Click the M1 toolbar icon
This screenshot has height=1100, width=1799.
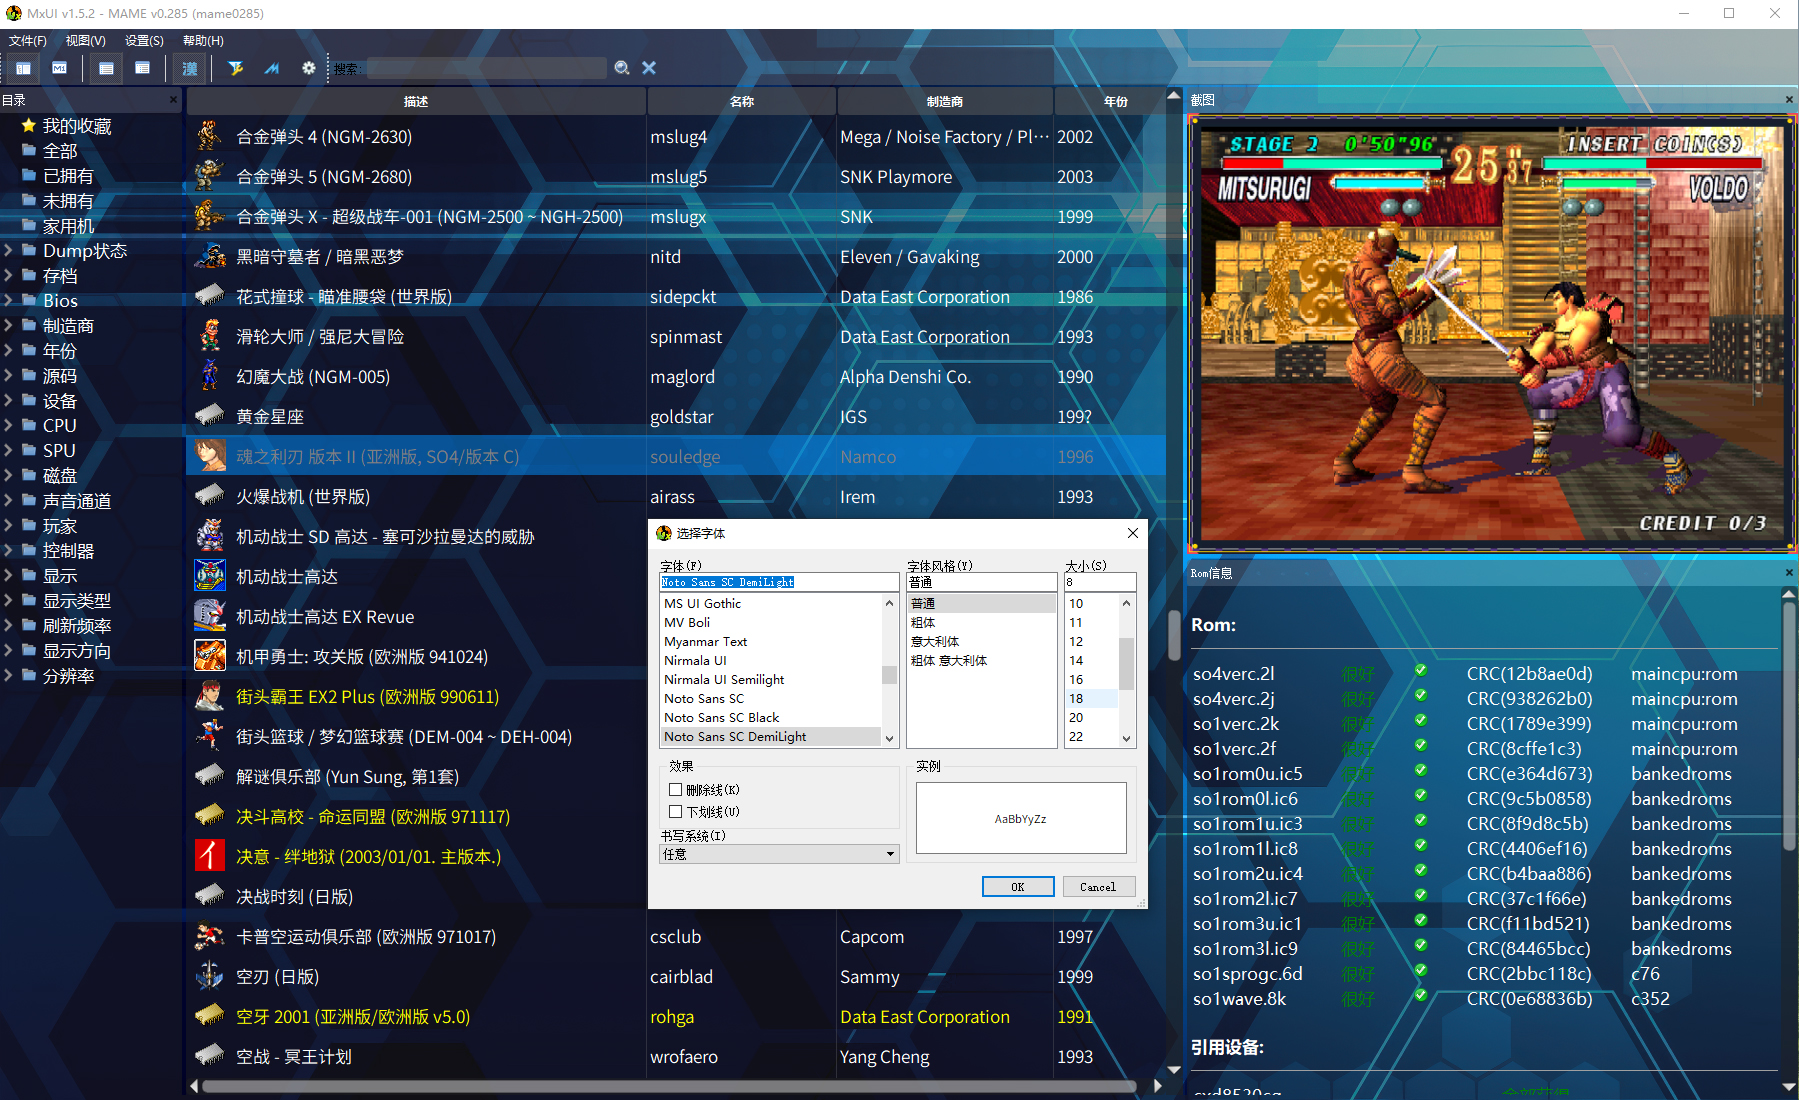60,68
